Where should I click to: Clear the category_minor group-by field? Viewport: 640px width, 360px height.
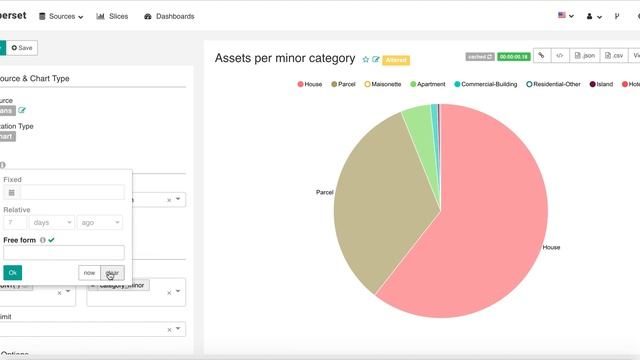169,293
